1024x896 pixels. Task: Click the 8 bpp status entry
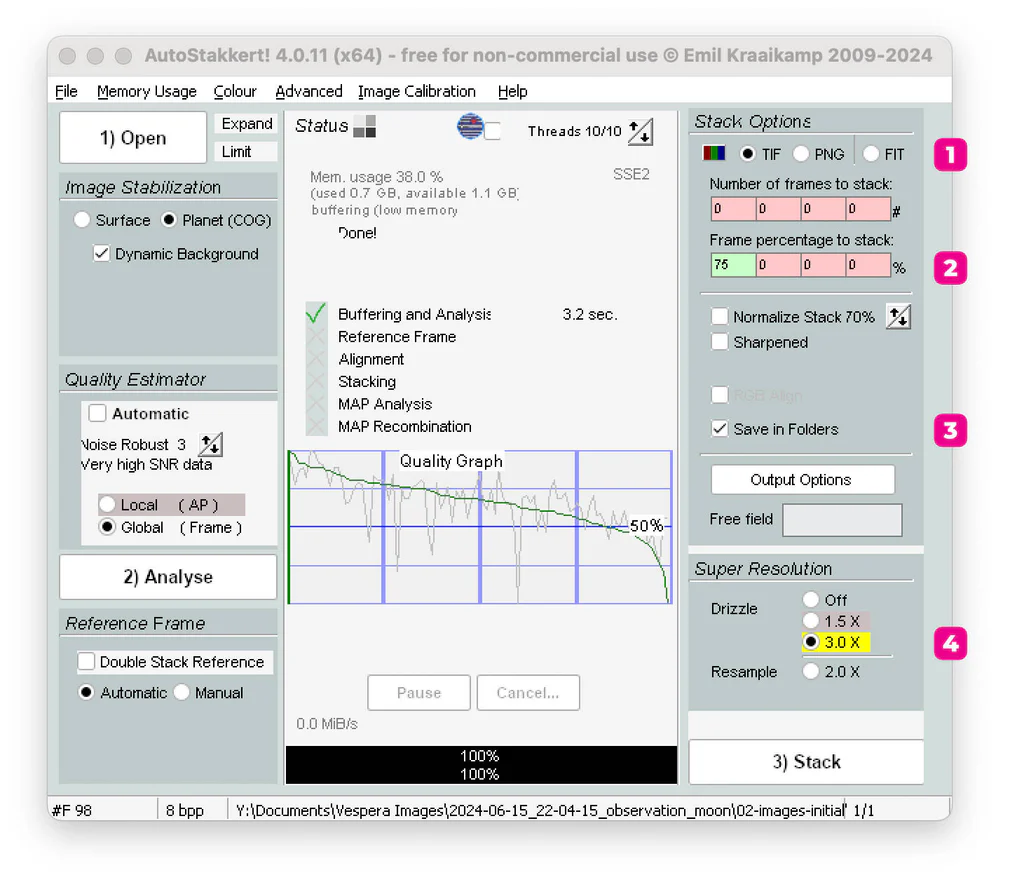pos(185,810)
